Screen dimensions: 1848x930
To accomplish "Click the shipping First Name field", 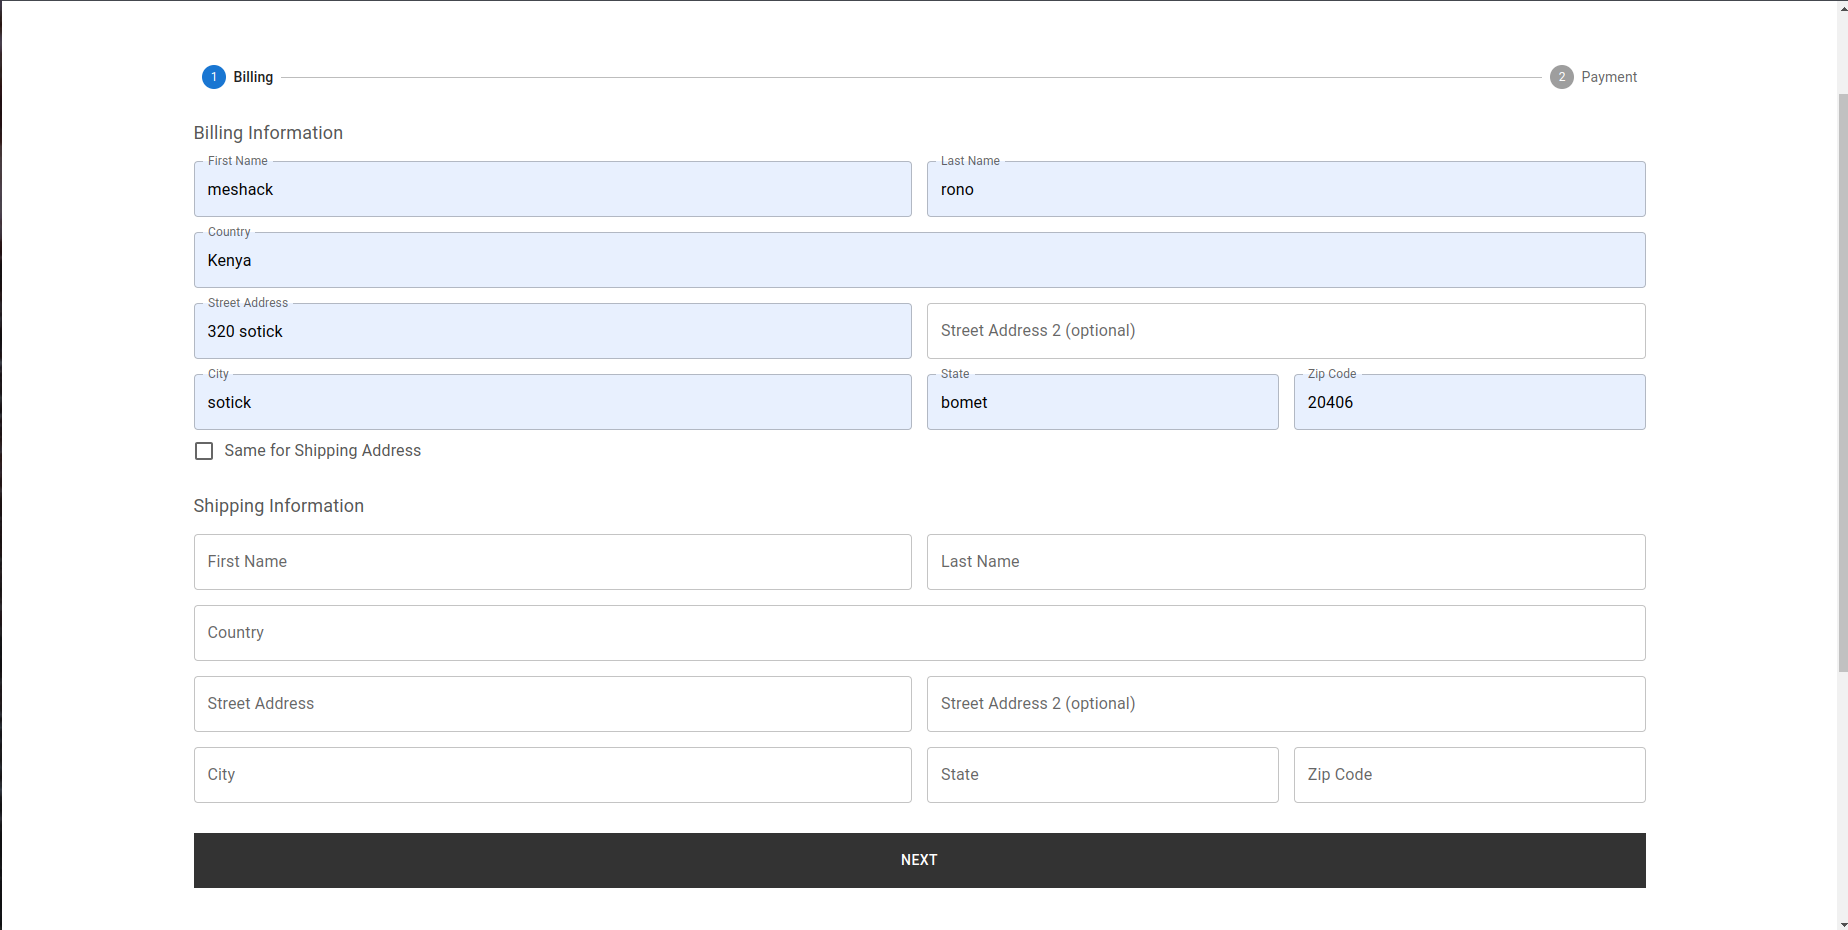I will pos(552,562).
